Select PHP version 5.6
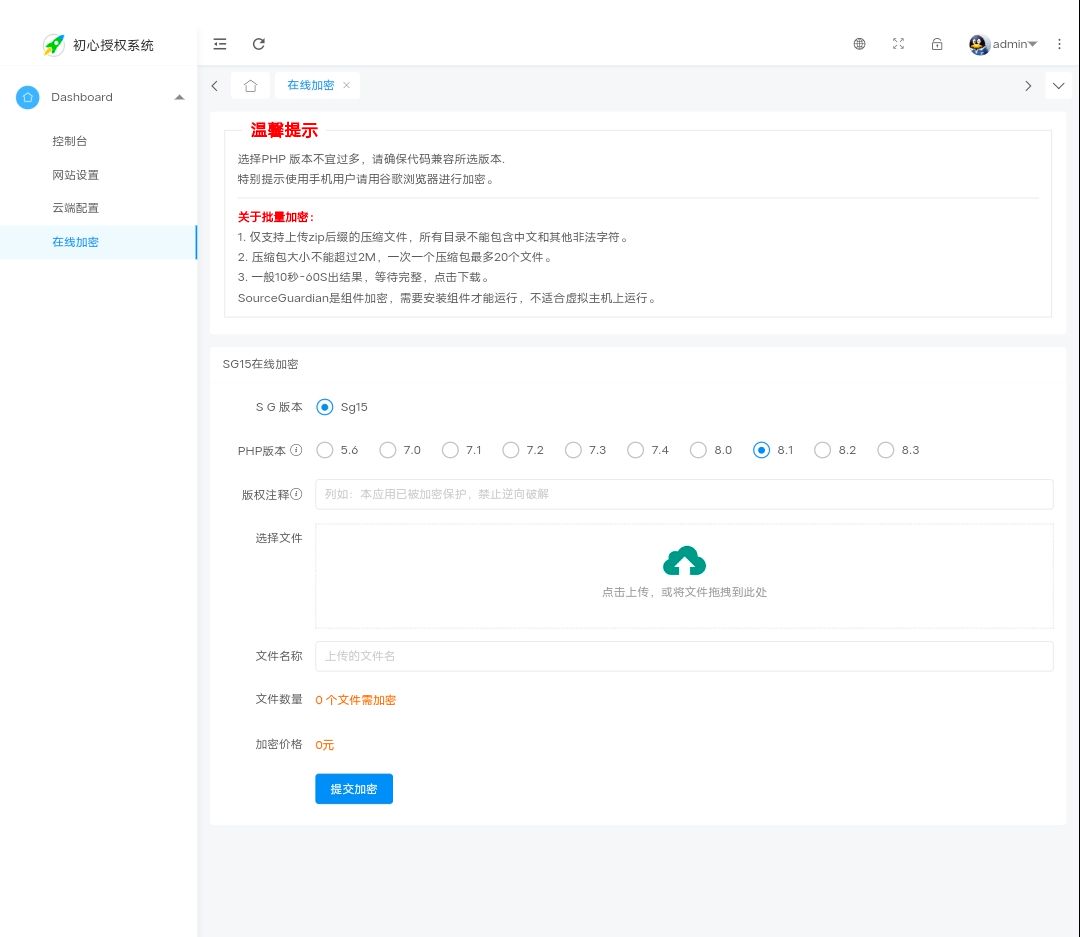 324,450
